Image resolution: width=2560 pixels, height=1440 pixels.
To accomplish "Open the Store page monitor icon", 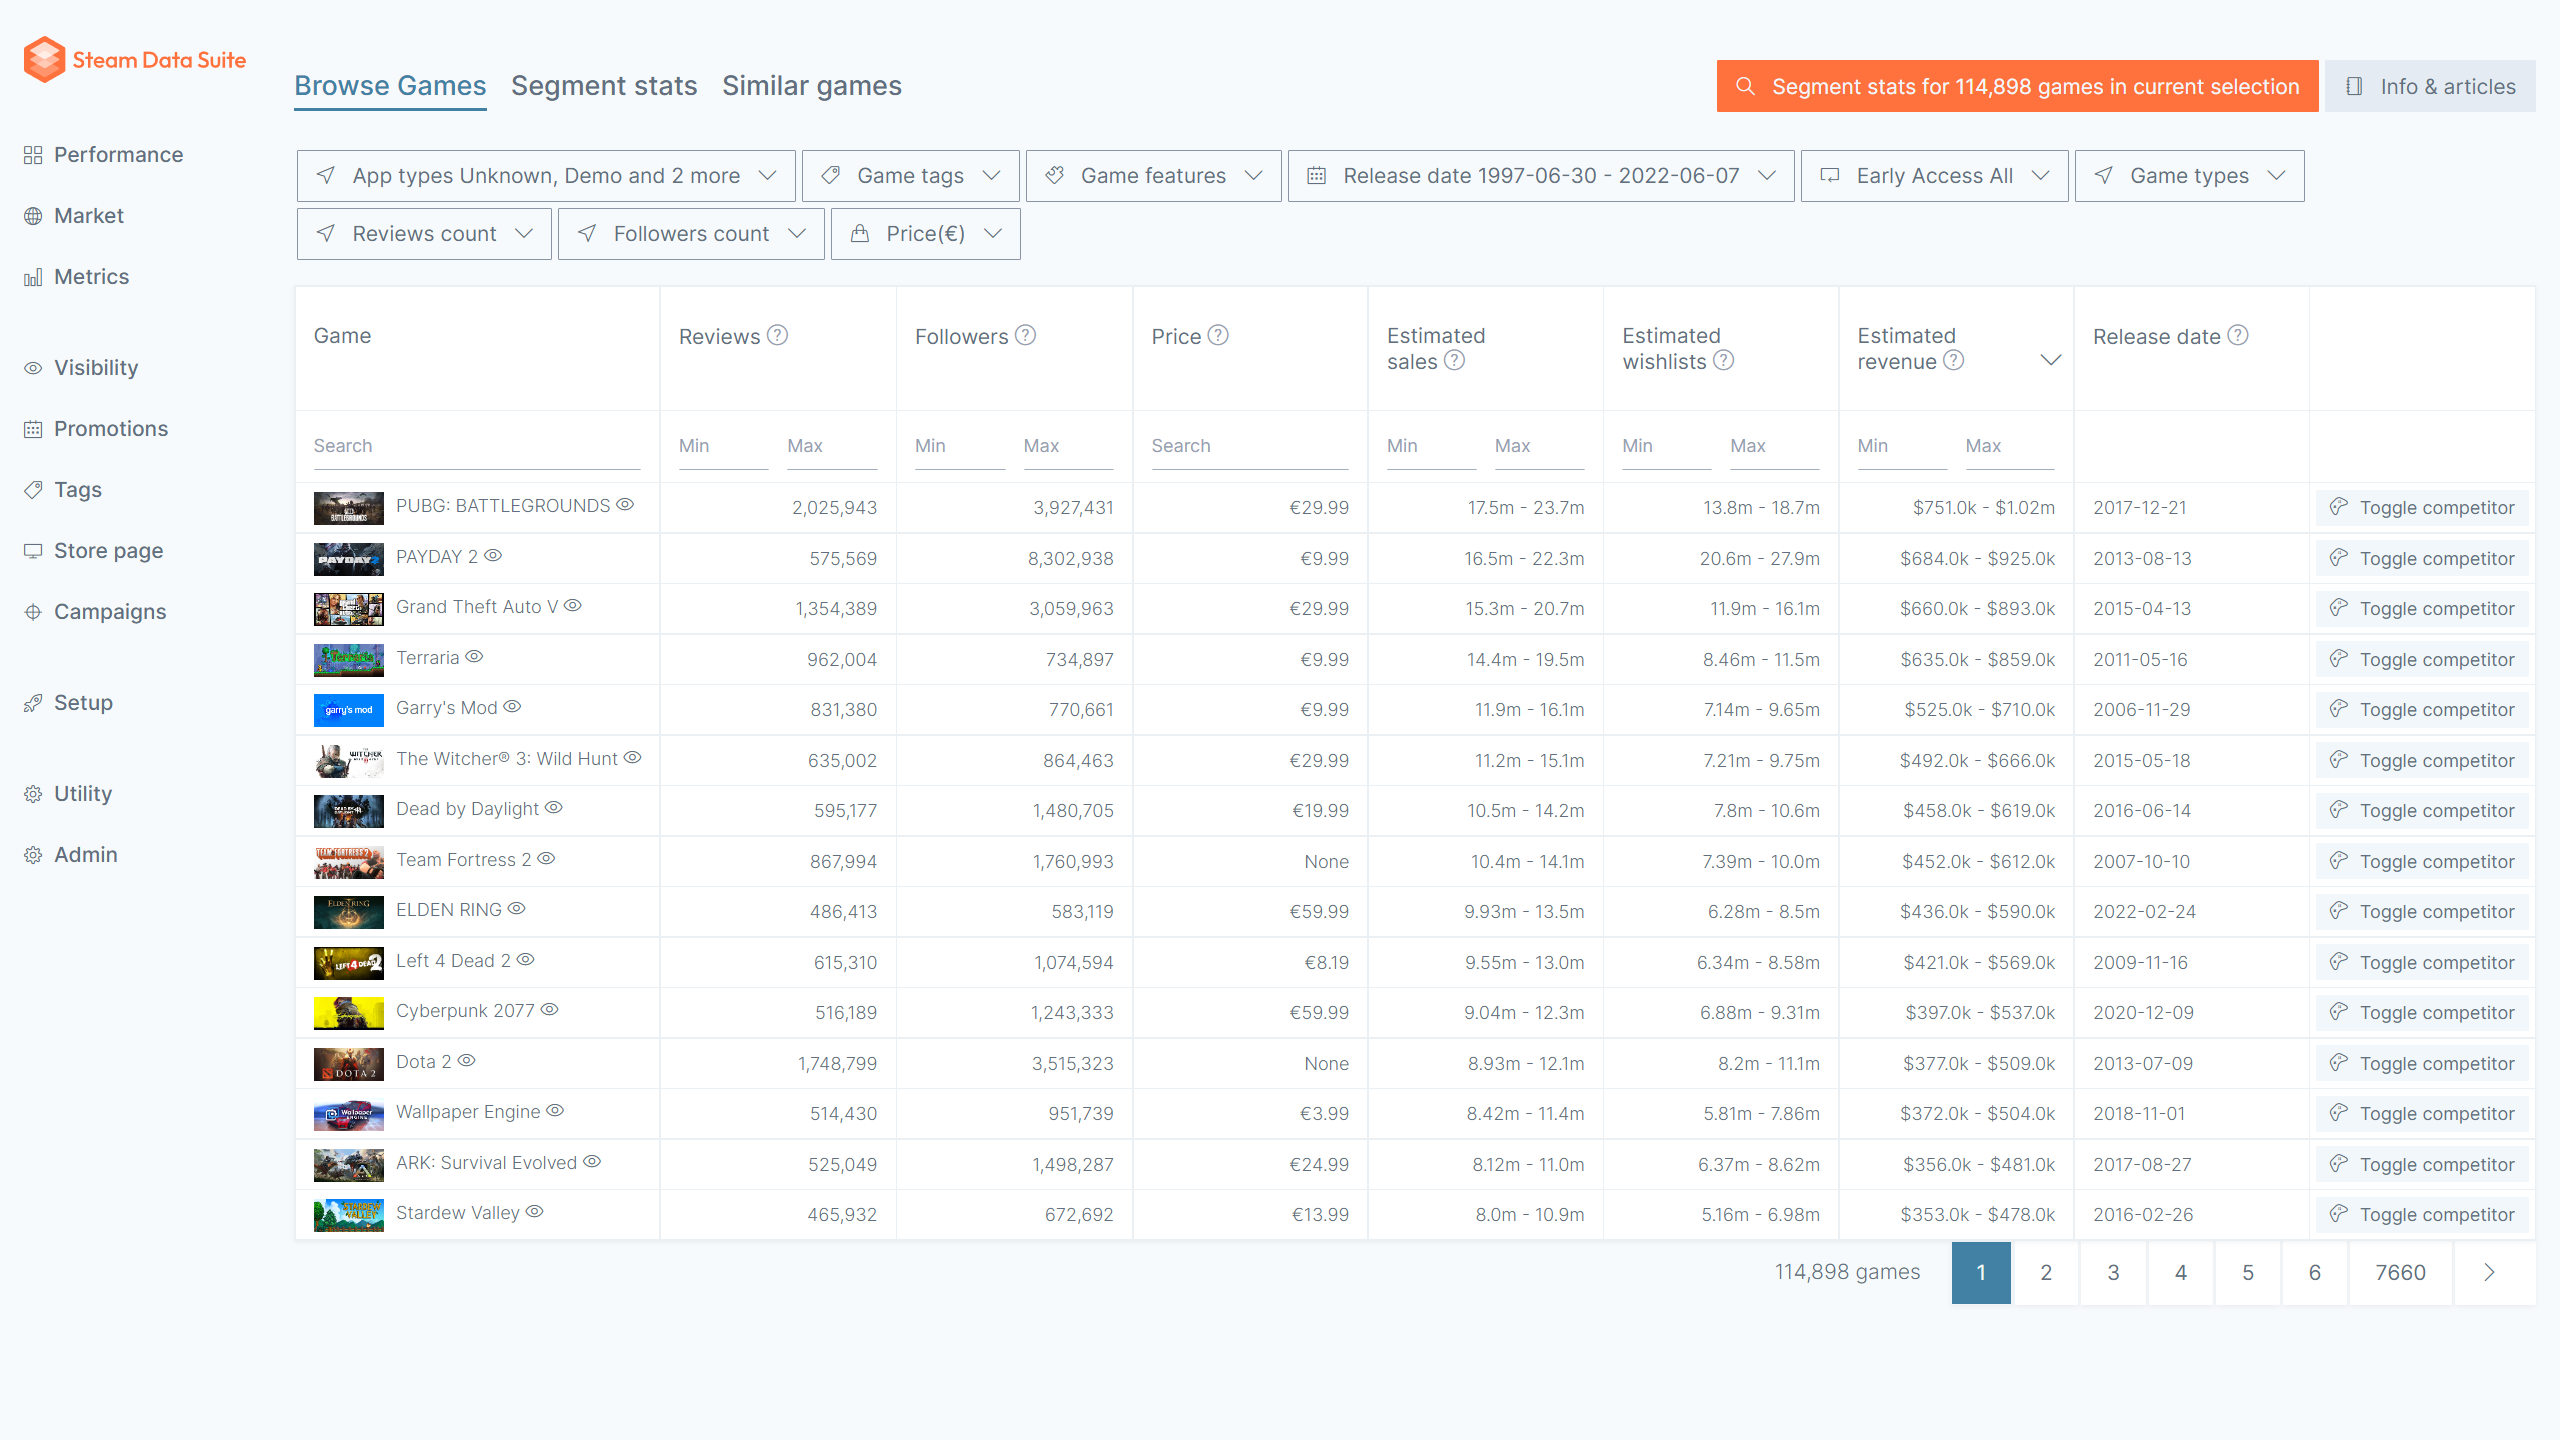I will click(x=33, y=551).
